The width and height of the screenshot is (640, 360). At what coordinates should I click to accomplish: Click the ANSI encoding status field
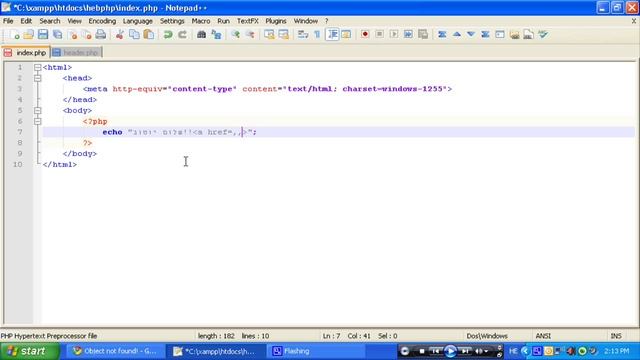pos(543,336)
